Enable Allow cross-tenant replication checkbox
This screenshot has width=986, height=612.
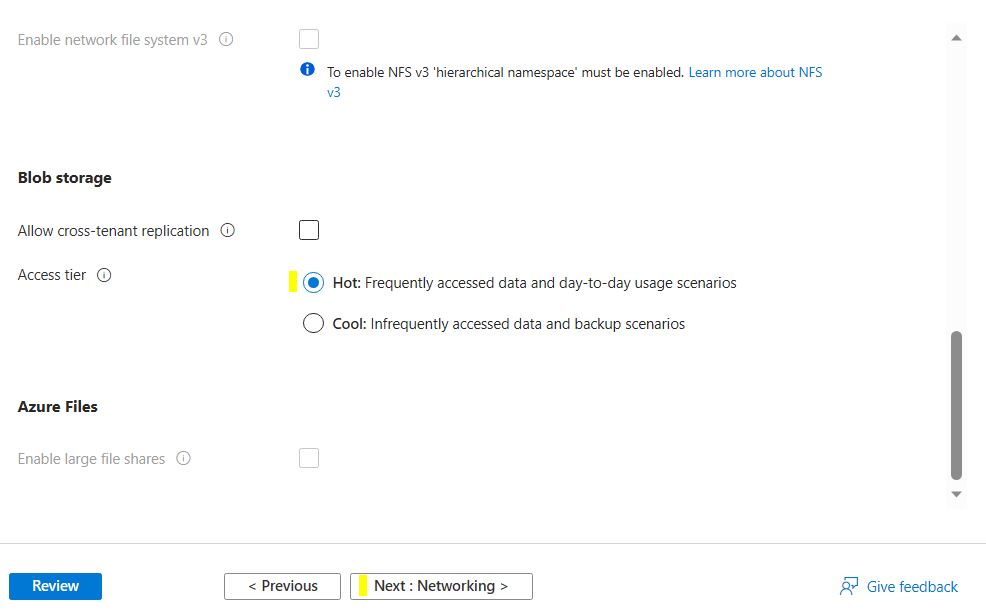tap(309, 231)
